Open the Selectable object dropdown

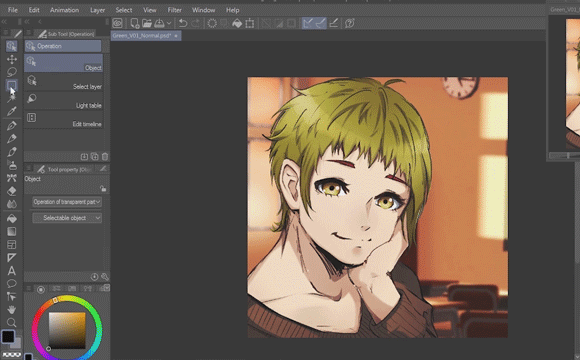[x=67, y=218]
